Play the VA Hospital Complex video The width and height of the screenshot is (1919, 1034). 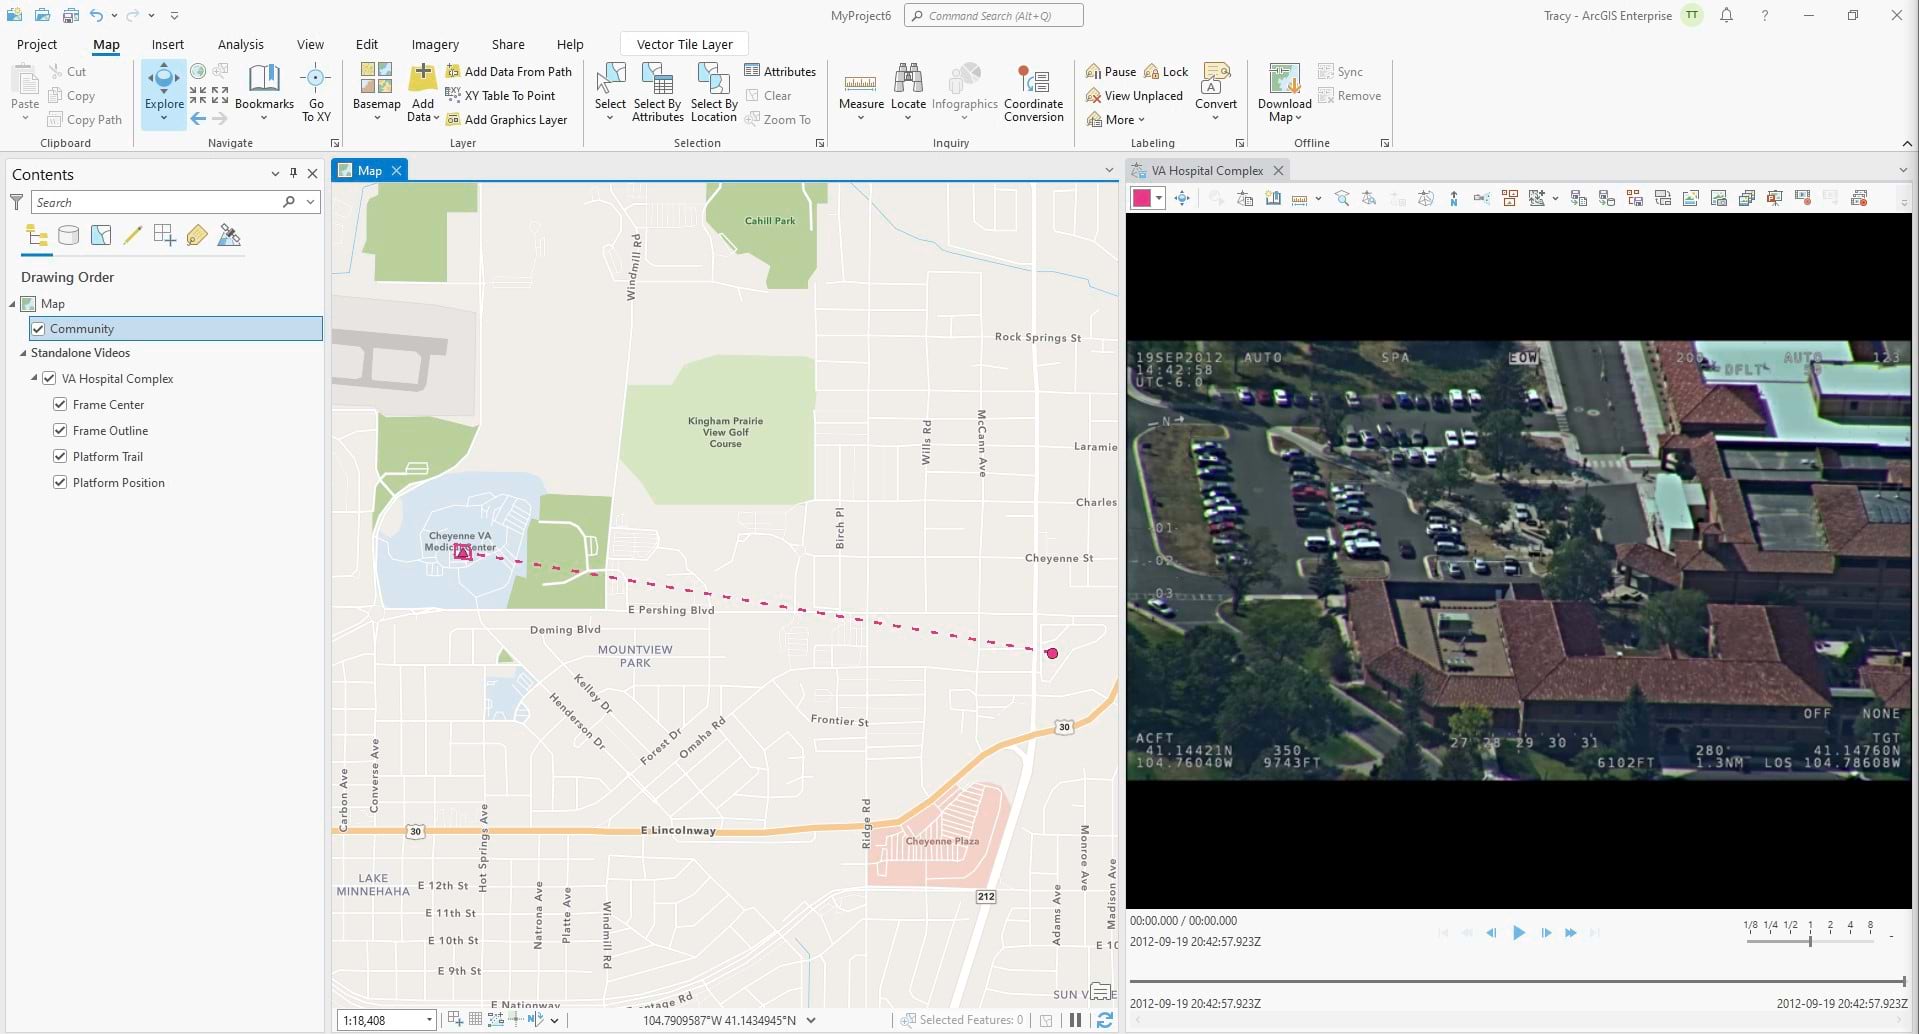[x=1519, y=933]
